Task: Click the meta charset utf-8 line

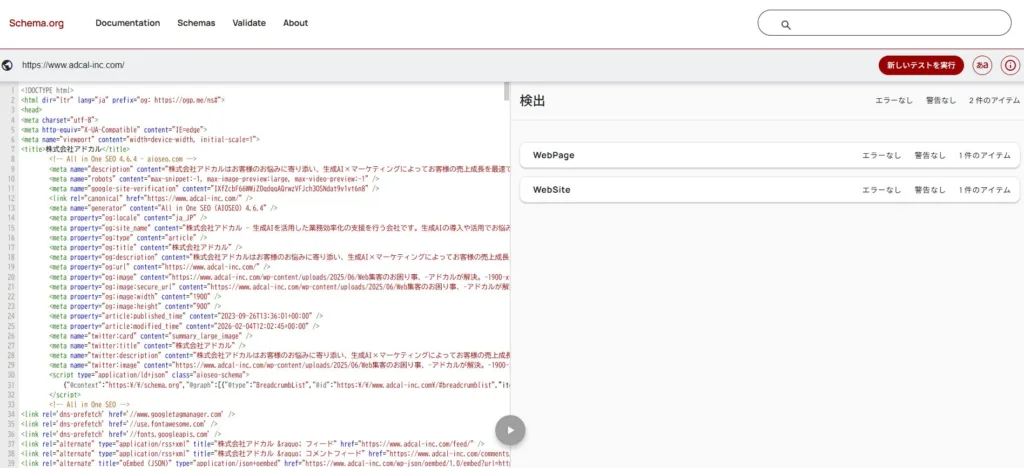Action: point(60,120)
